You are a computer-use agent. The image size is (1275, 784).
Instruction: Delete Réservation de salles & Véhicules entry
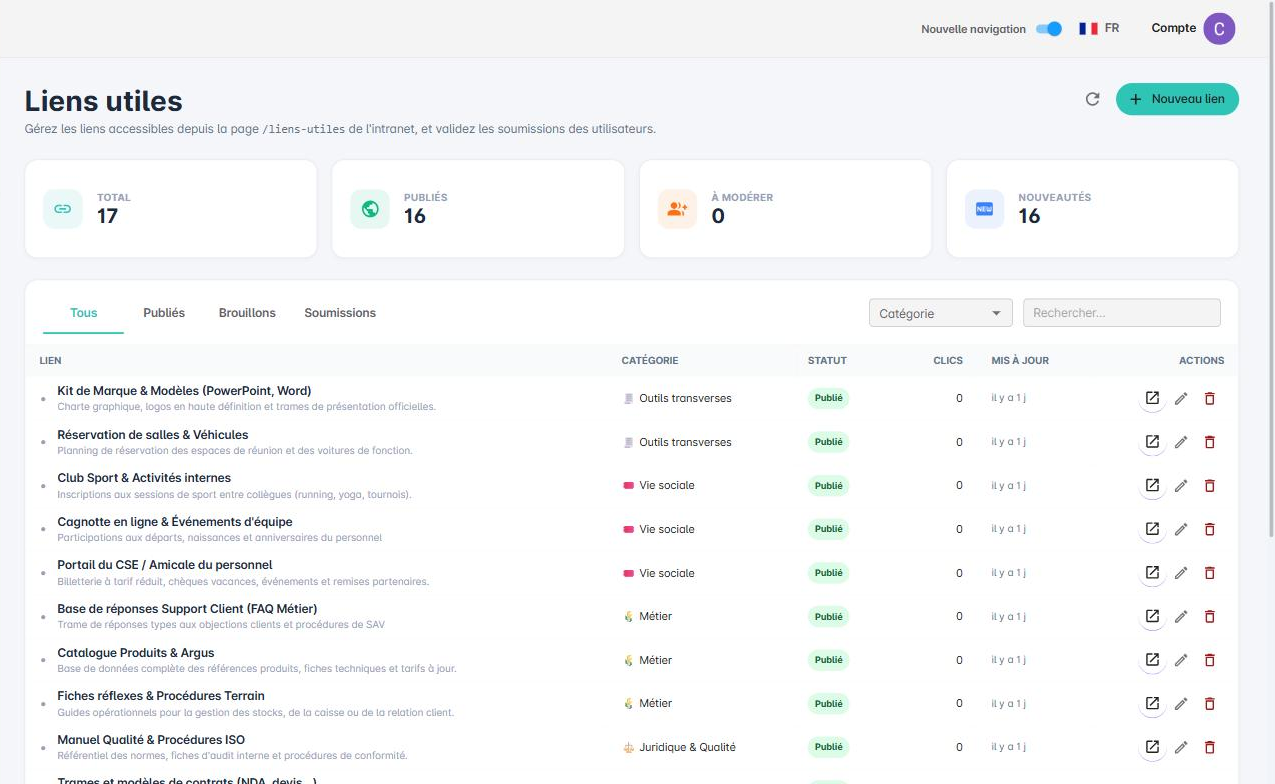1209,442
